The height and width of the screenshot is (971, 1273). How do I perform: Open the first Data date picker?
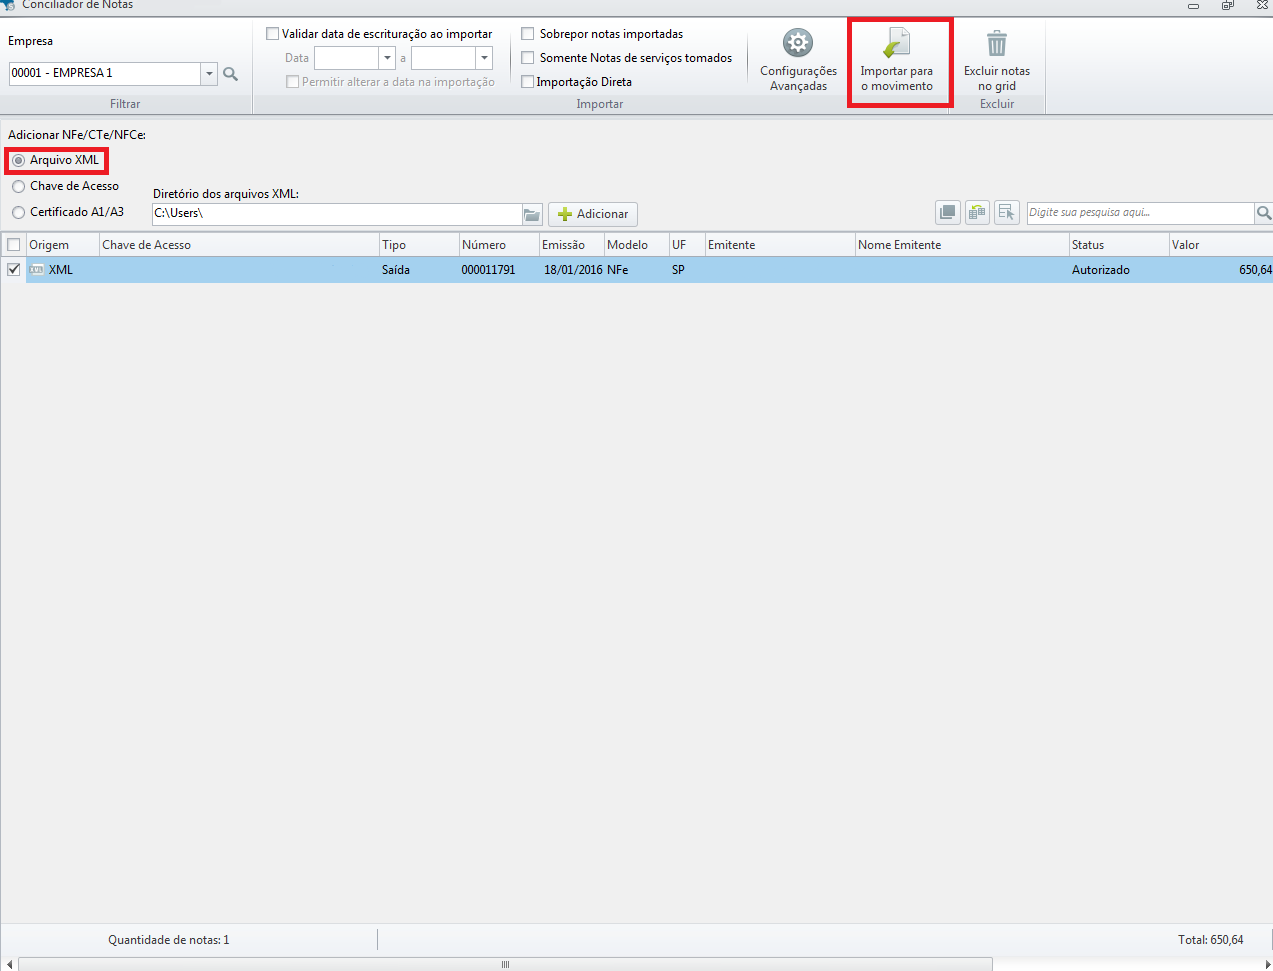coord(387,58)
